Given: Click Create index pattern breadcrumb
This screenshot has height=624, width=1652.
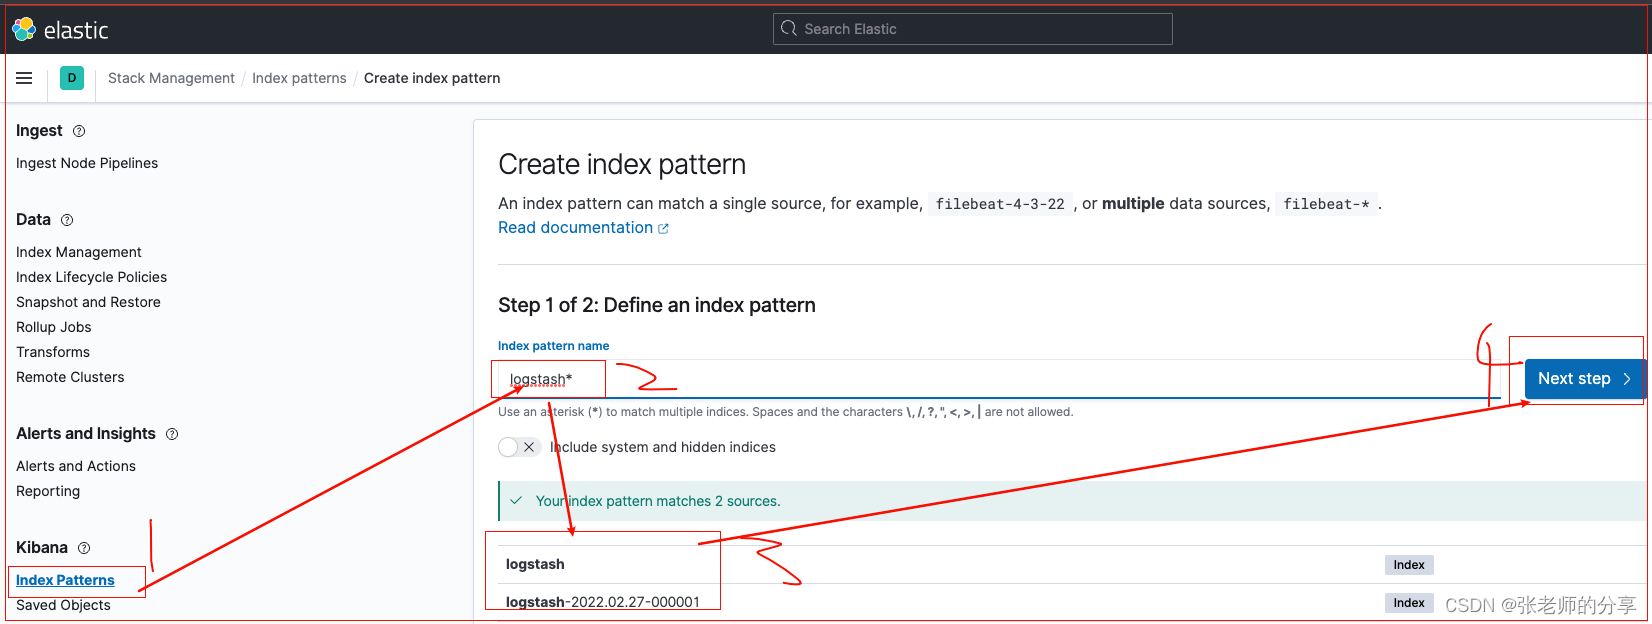Looking at the screenshot, I should pos(432,78).
